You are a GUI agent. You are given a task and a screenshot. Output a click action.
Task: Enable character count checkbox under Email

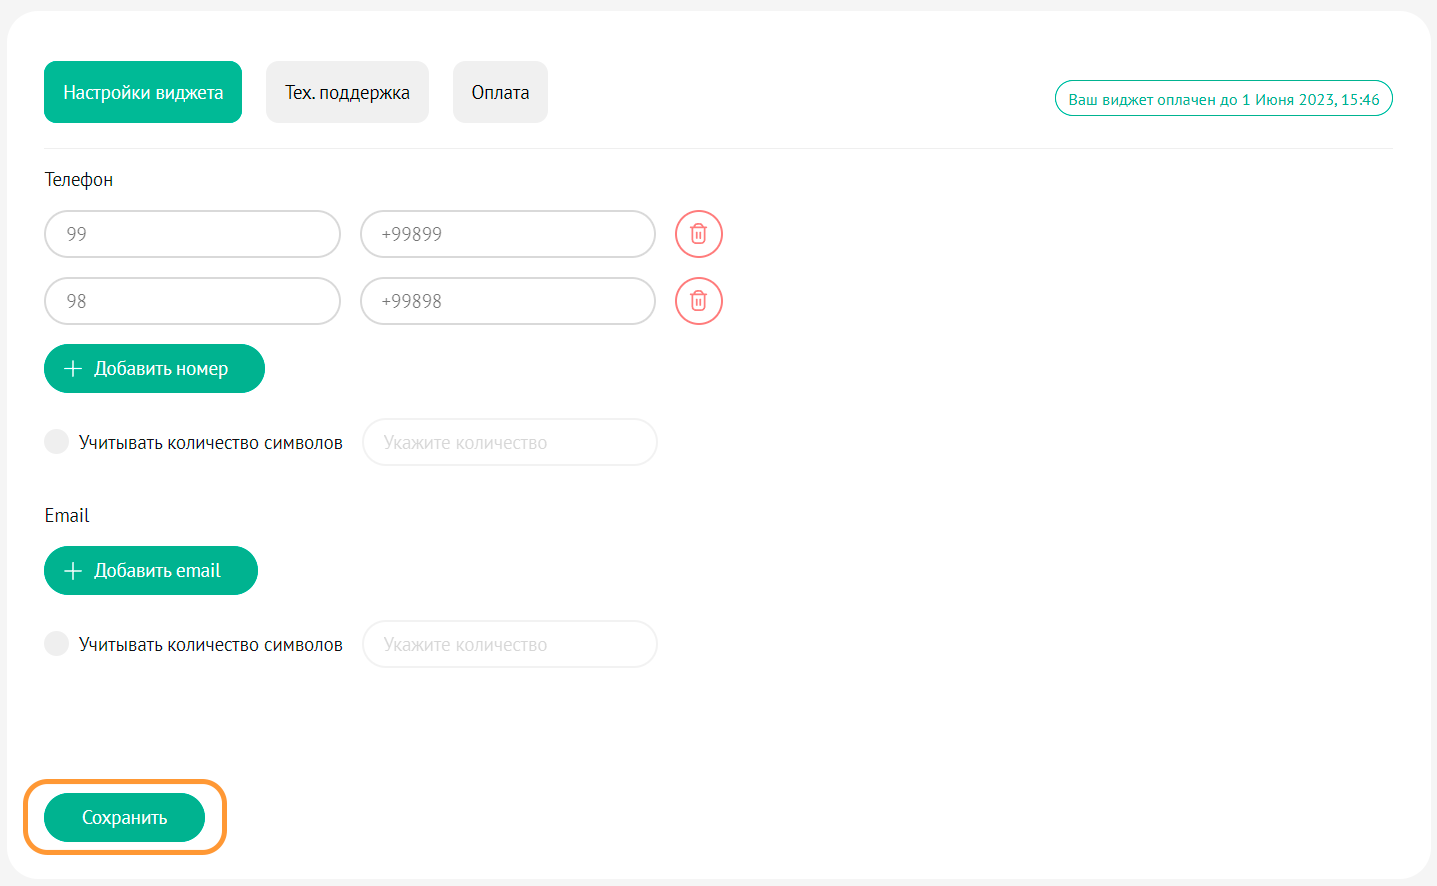[57, 644]
